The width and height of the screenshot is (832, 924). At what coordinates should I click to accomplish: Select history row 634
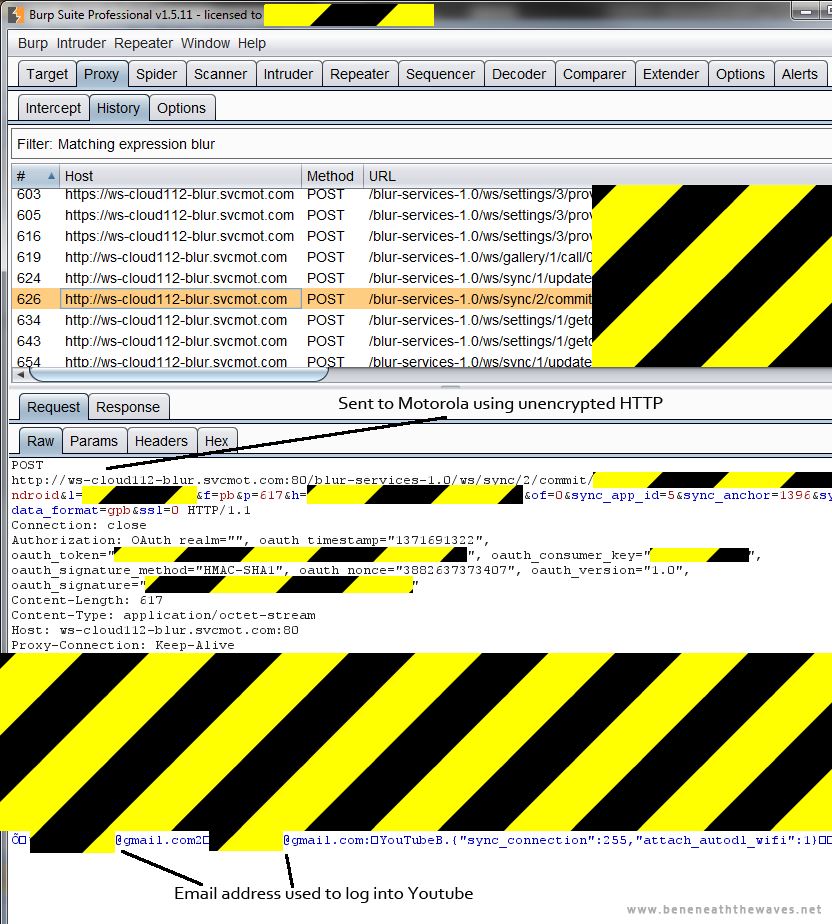tap(302, 320)
